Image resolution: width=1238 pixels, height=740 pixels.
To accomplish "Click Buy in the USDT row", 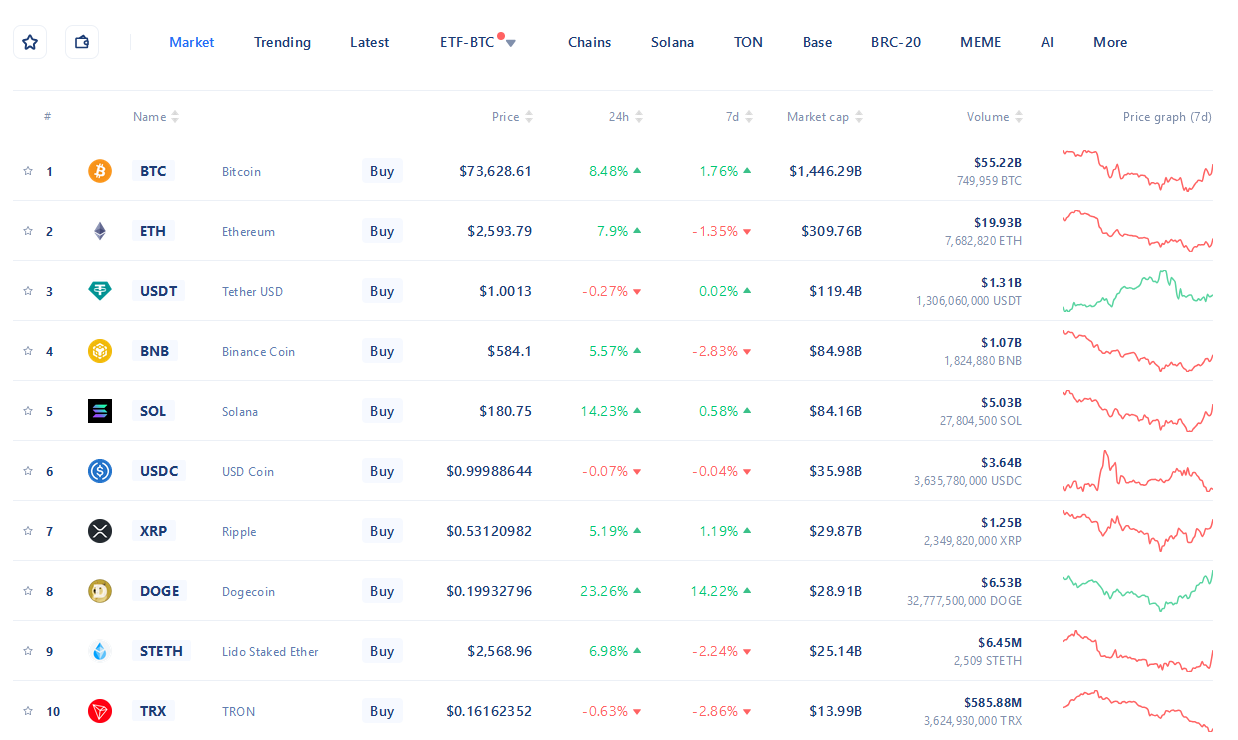I will pos(382,291).
